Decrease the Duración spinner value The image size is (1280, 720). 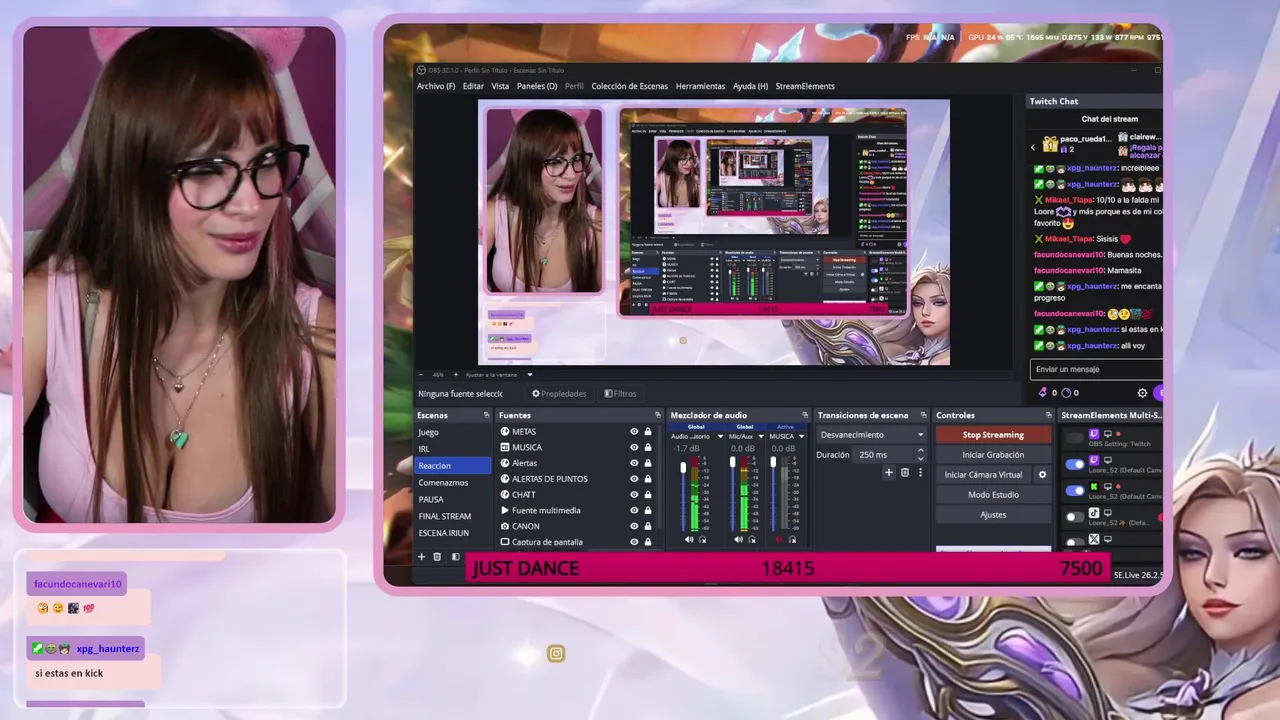920,458
